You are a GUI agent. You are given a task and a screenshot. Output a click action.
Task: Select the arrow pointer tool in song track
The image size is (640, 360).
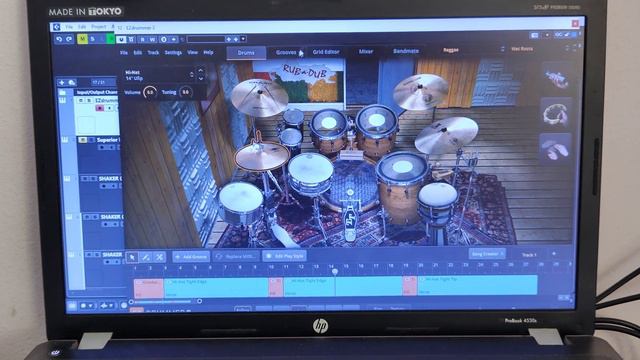pos(132,257)
